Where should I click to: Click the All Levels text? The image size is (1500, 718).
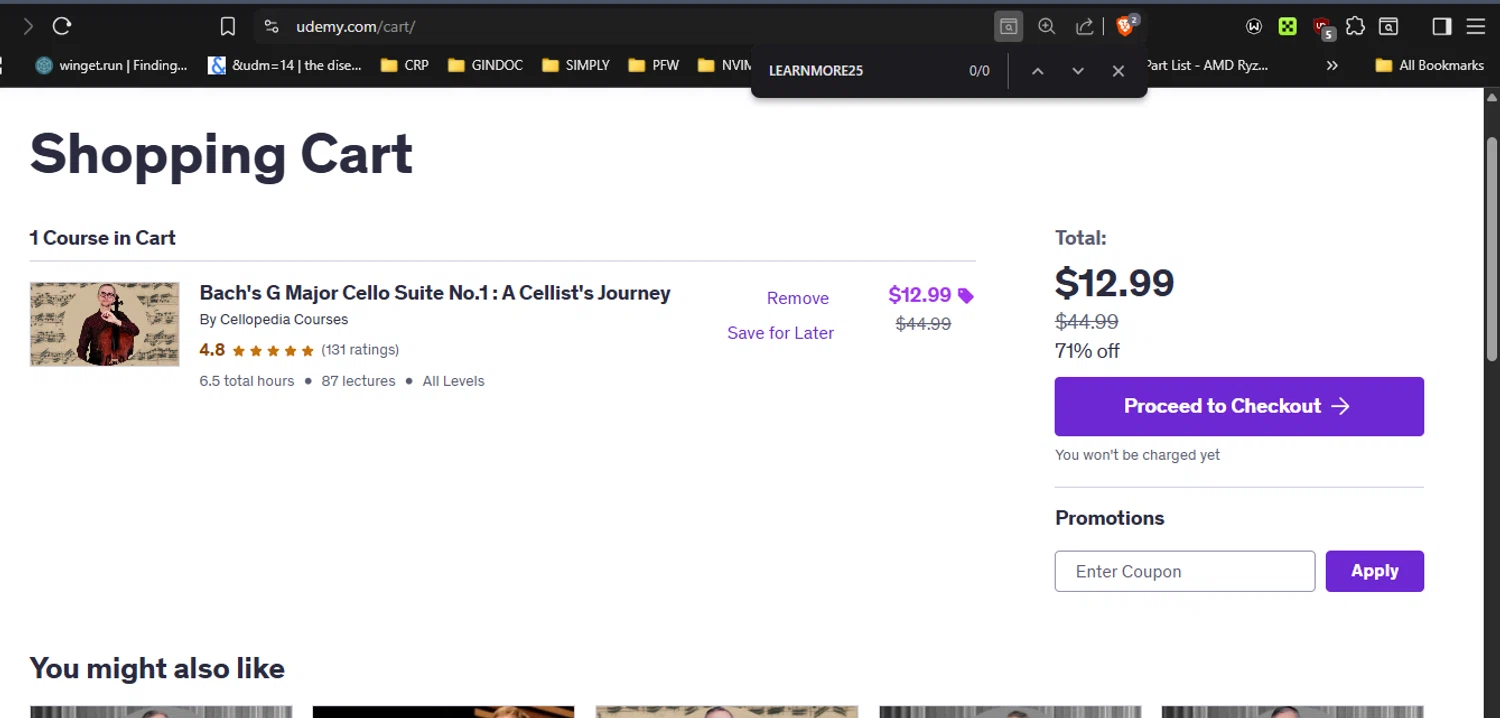453,381
